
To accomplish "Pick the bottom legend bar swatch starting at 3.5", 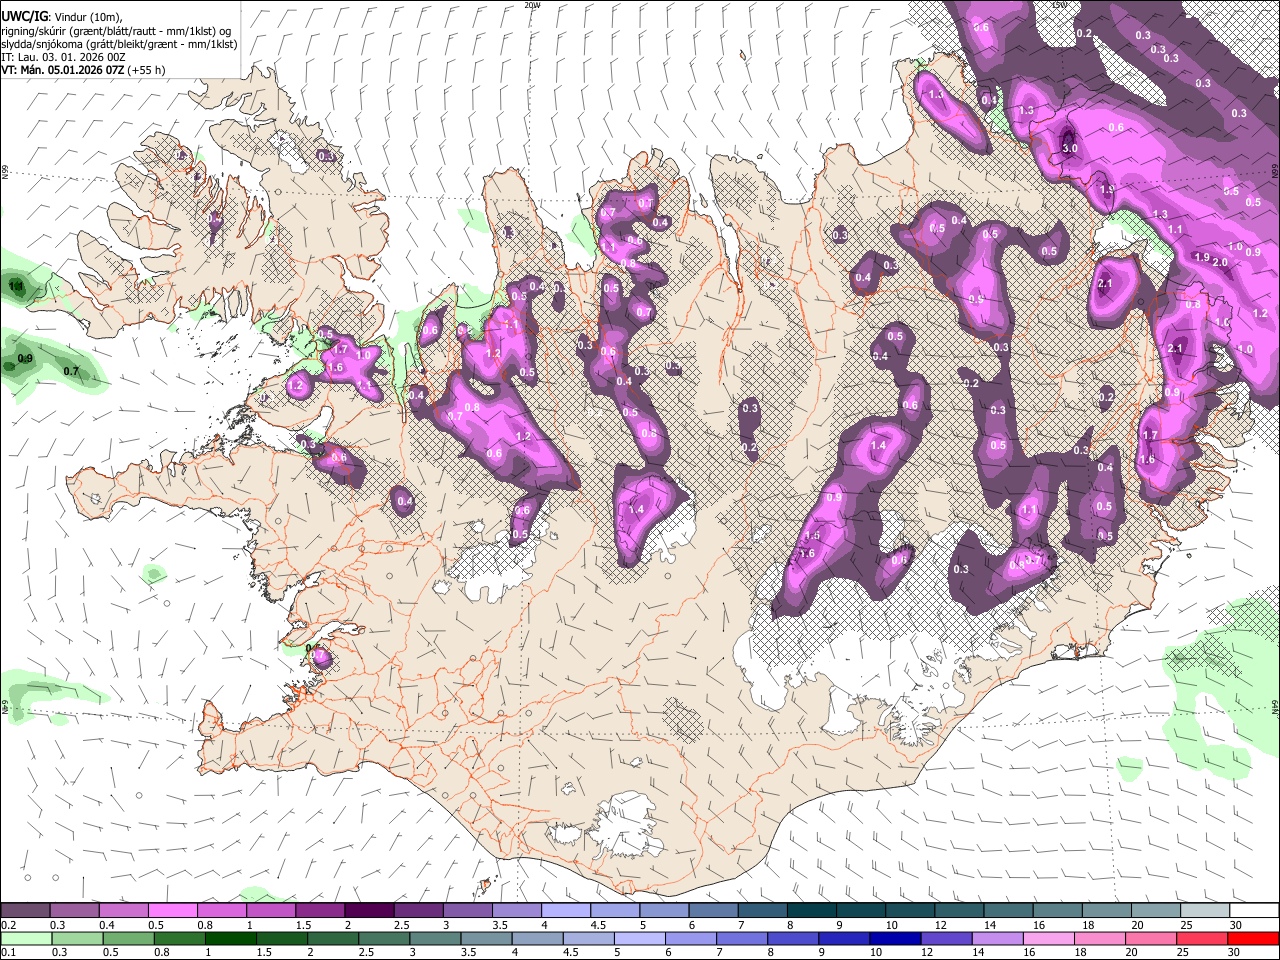I will coord(487,938).
